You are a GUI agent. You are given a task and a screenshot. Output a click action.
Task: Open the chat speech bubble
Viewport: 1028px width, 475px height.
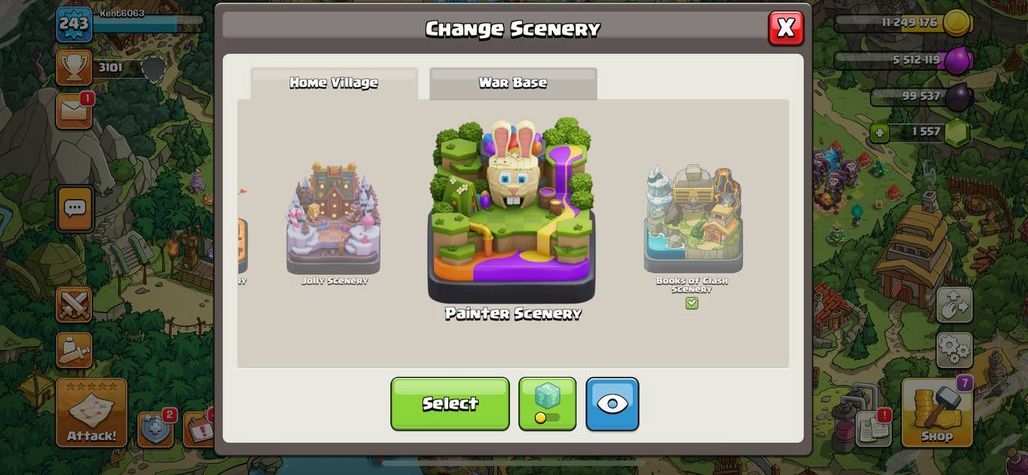75,208
